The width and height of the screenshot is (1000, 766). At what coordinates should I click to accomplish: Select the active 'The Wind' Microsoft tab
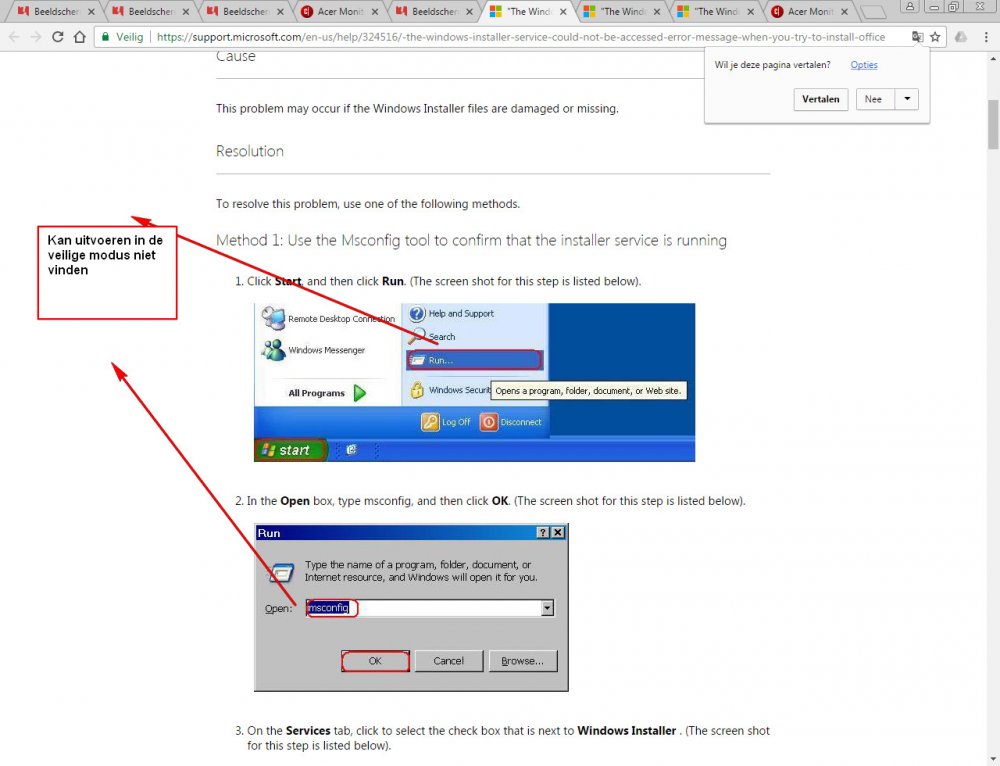526,11
